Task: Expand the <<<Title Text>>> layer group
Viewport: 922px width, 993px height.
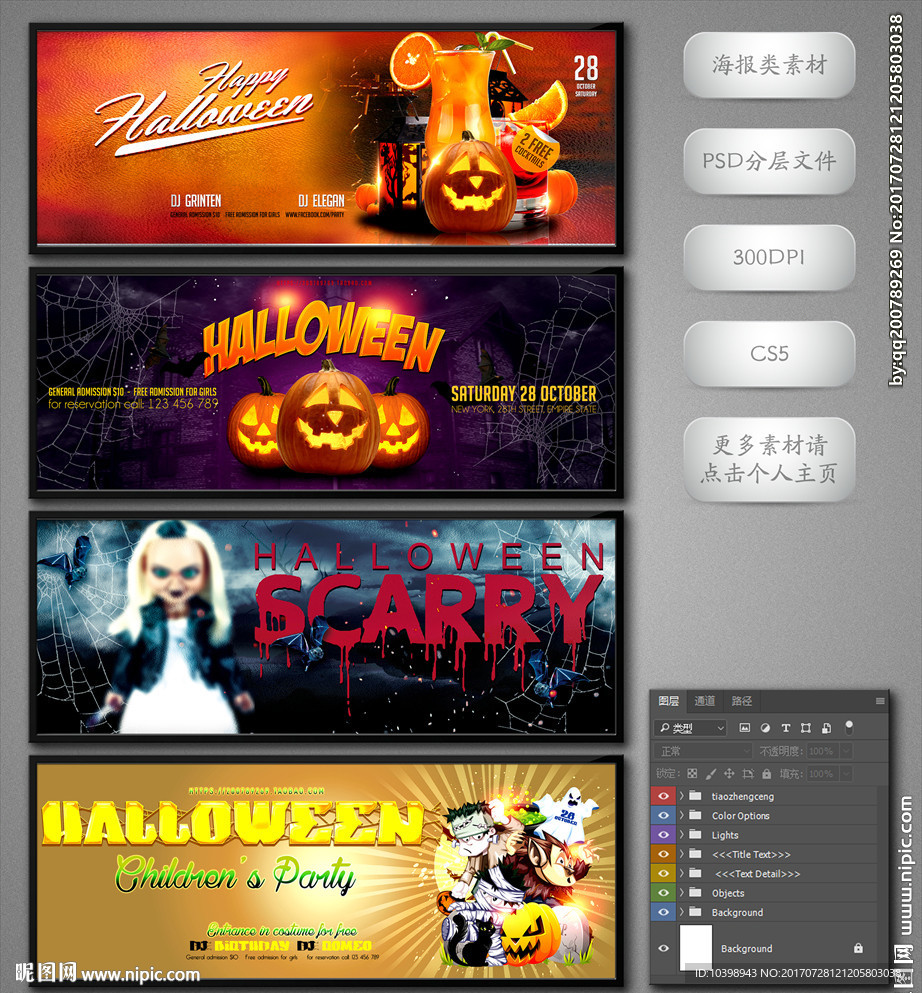Action: [682, 854]
